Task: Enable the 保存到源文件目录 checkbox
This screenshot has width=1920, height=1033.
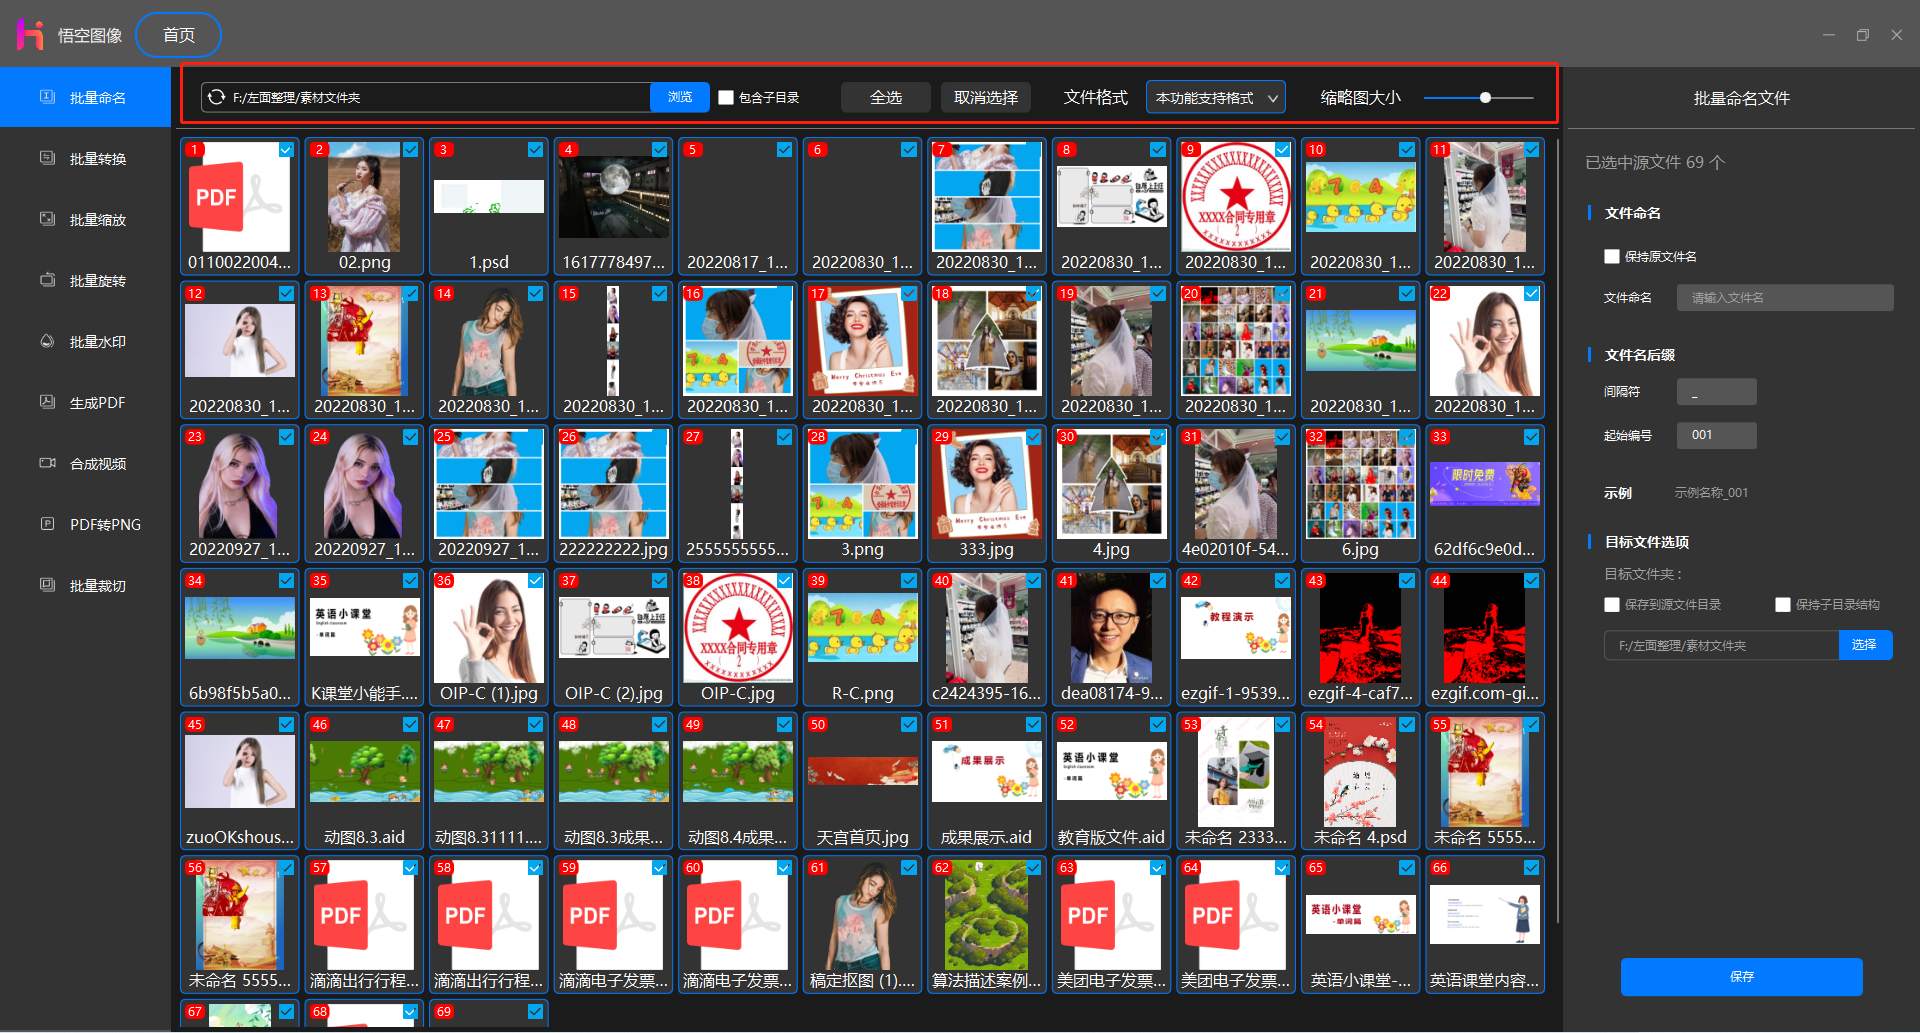Action: pos(1611,604)
